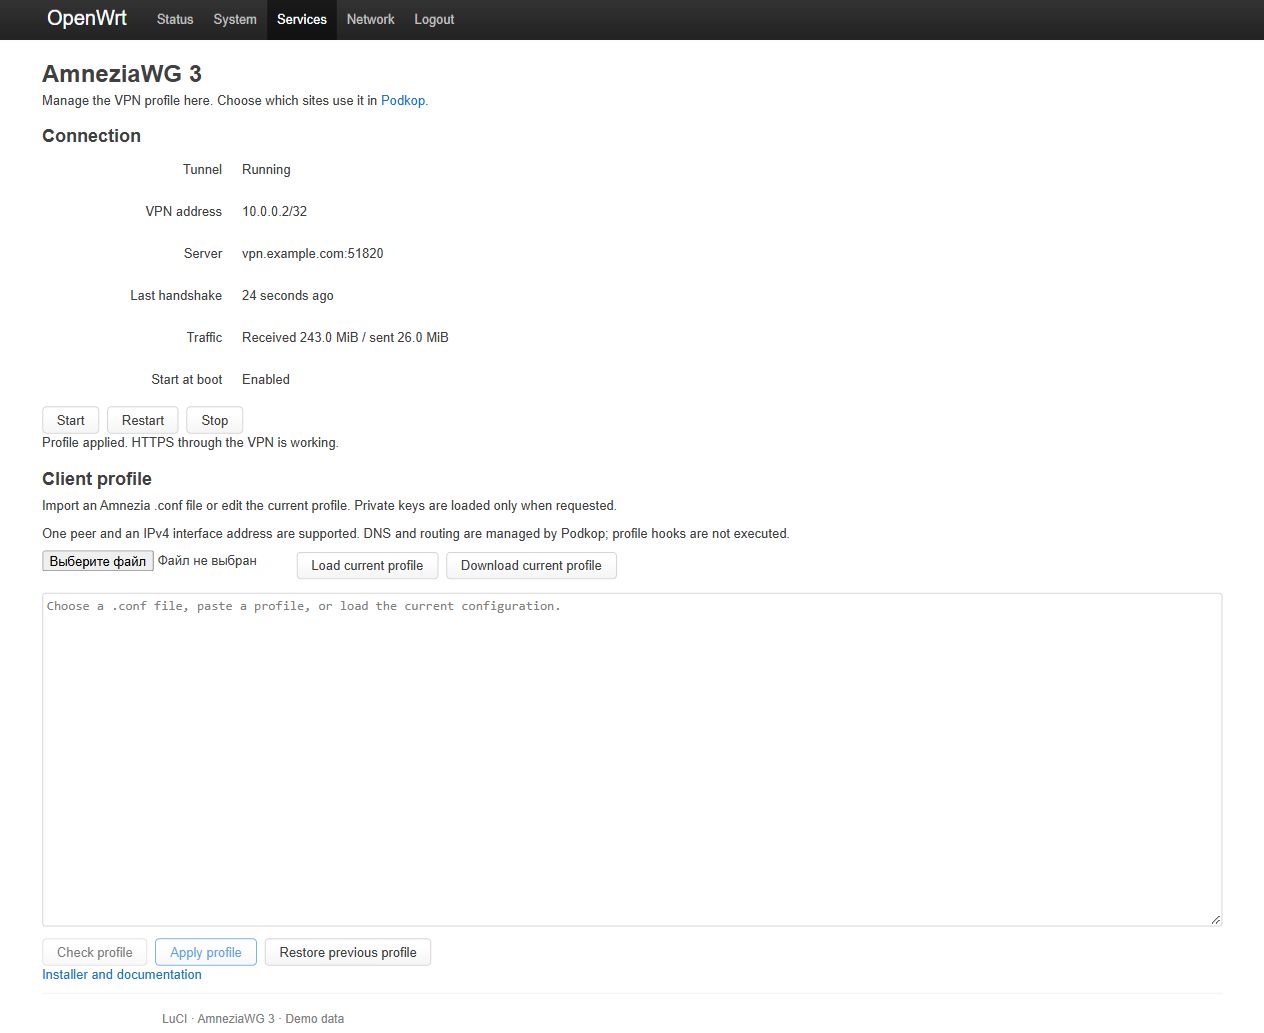Screen dimensions: 1264x1033
Task: Open the Network menu
Action: point(370,19)
